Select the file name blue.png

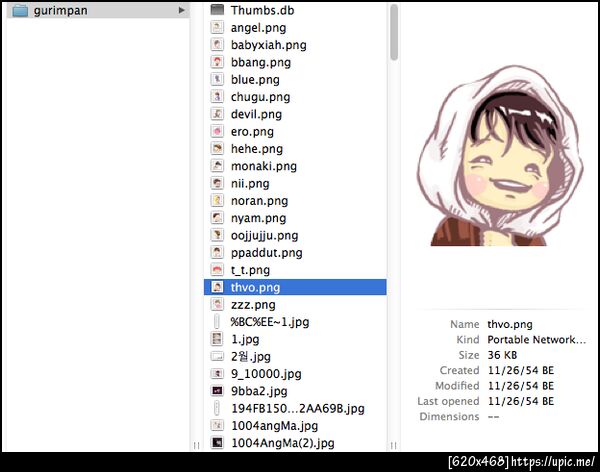pyautogui.click(x=255, y=80)
